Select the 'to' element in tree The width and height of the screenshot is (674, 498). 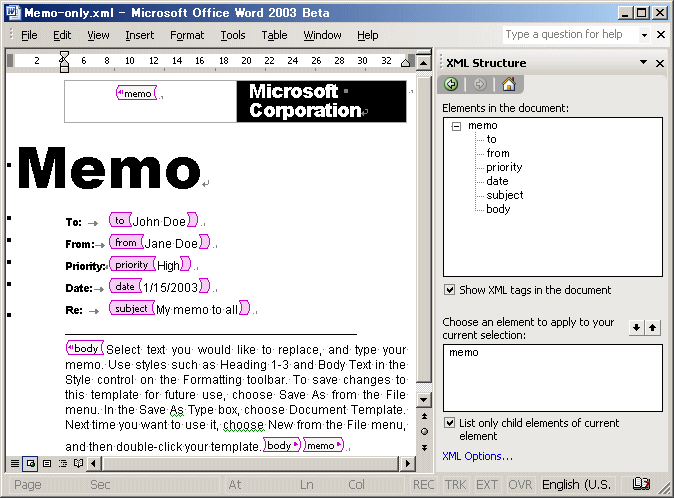(x=491, y=139)
